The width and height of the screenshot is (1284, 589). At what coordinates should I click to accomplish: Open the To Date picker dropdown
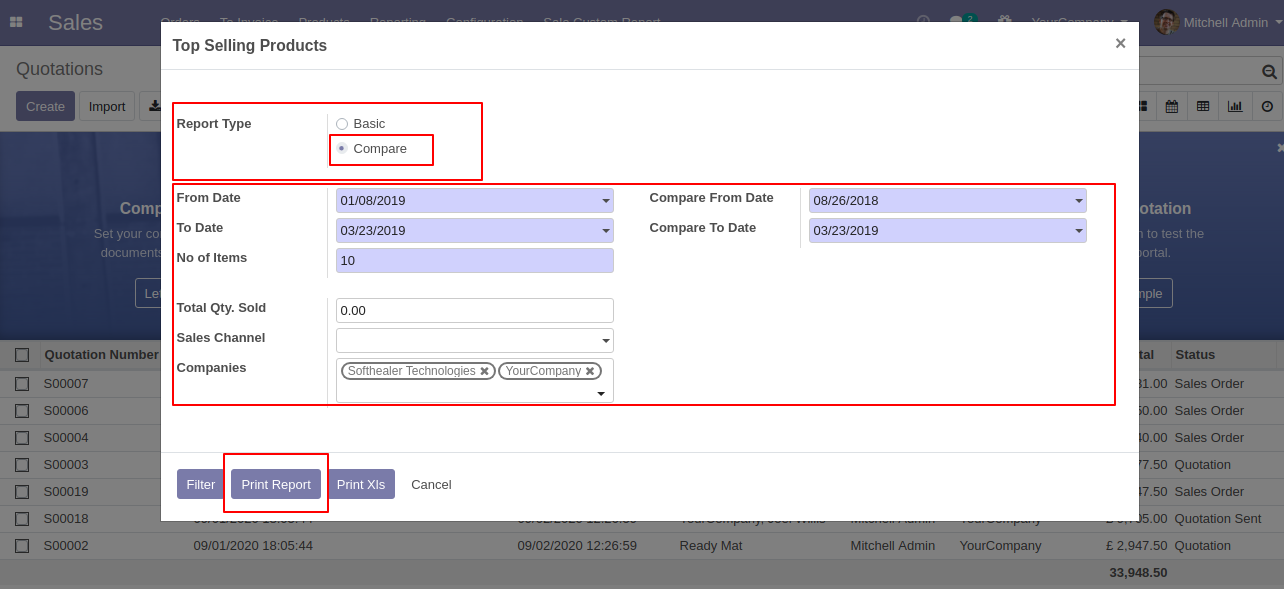pos(605,231)
